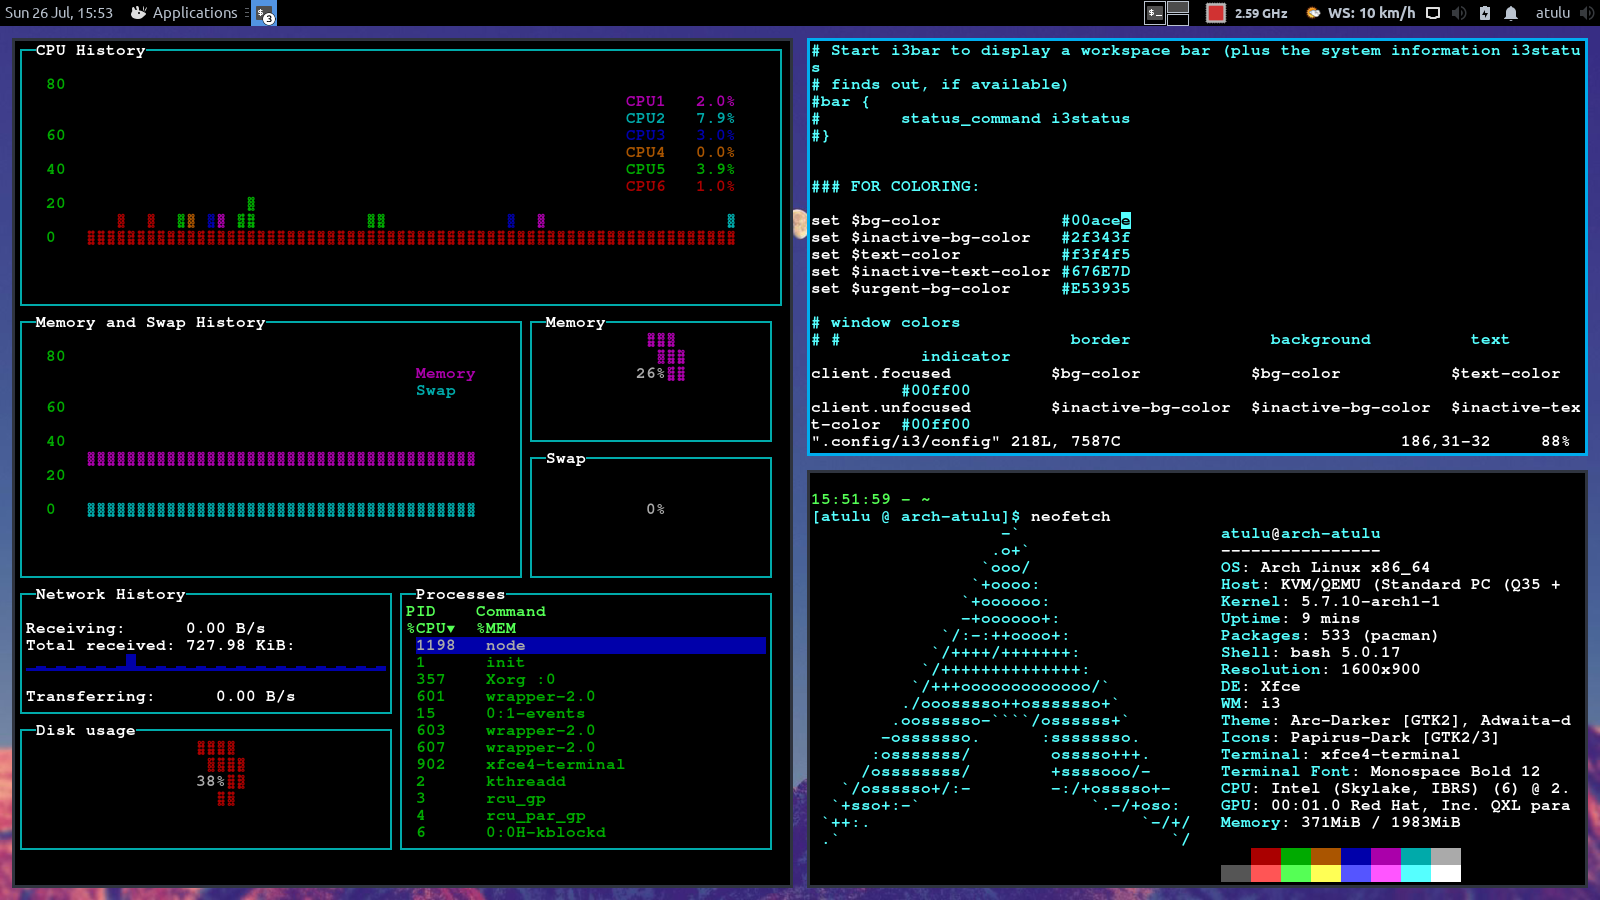Click the %CPU sort column header
1600x900 pixels.
431,629
